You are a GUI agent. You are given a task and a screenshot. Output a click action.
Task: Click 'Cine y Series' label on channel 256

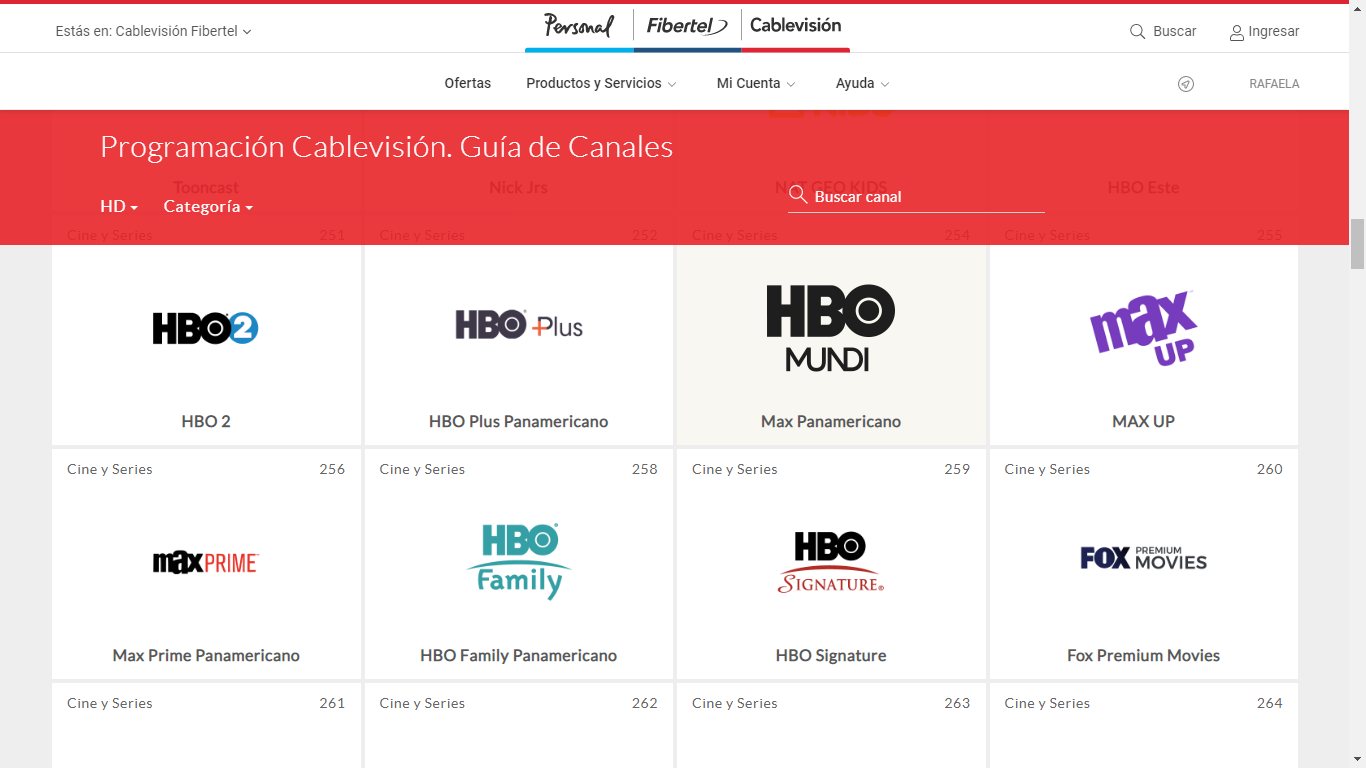(110, 469)
